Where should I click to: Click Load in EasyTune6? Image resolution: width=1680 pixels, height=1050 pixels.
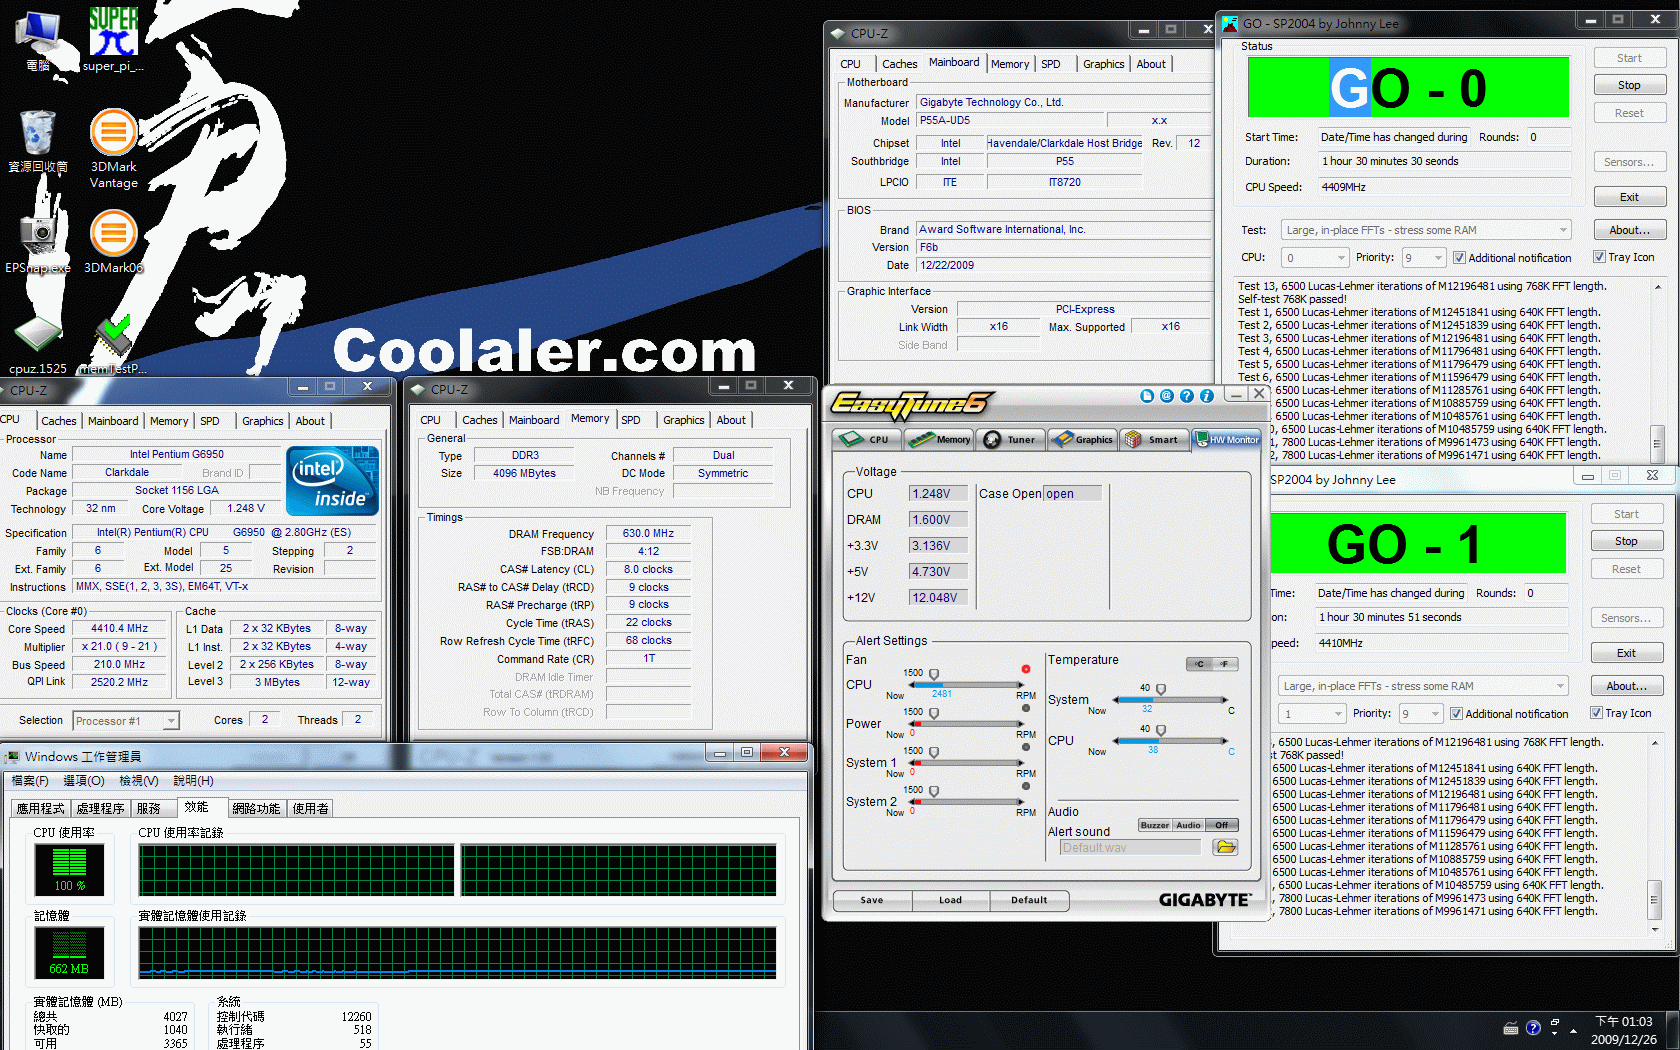click(950, 900)
